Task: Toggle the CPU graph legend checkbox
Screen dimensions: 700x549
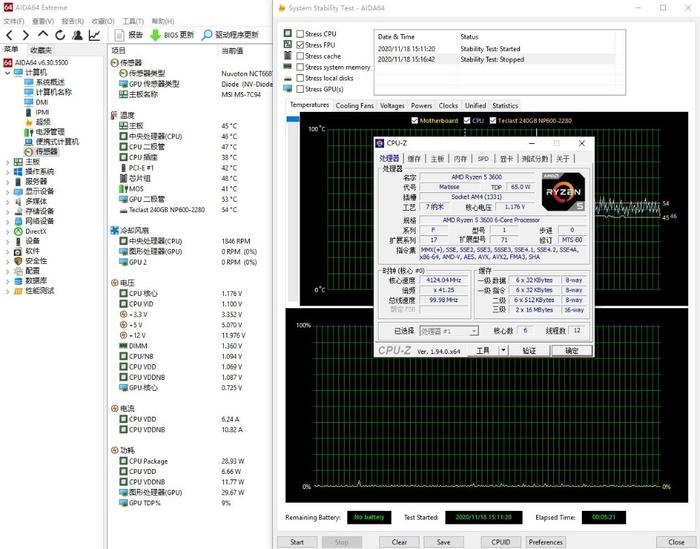Action: [467, 121]
